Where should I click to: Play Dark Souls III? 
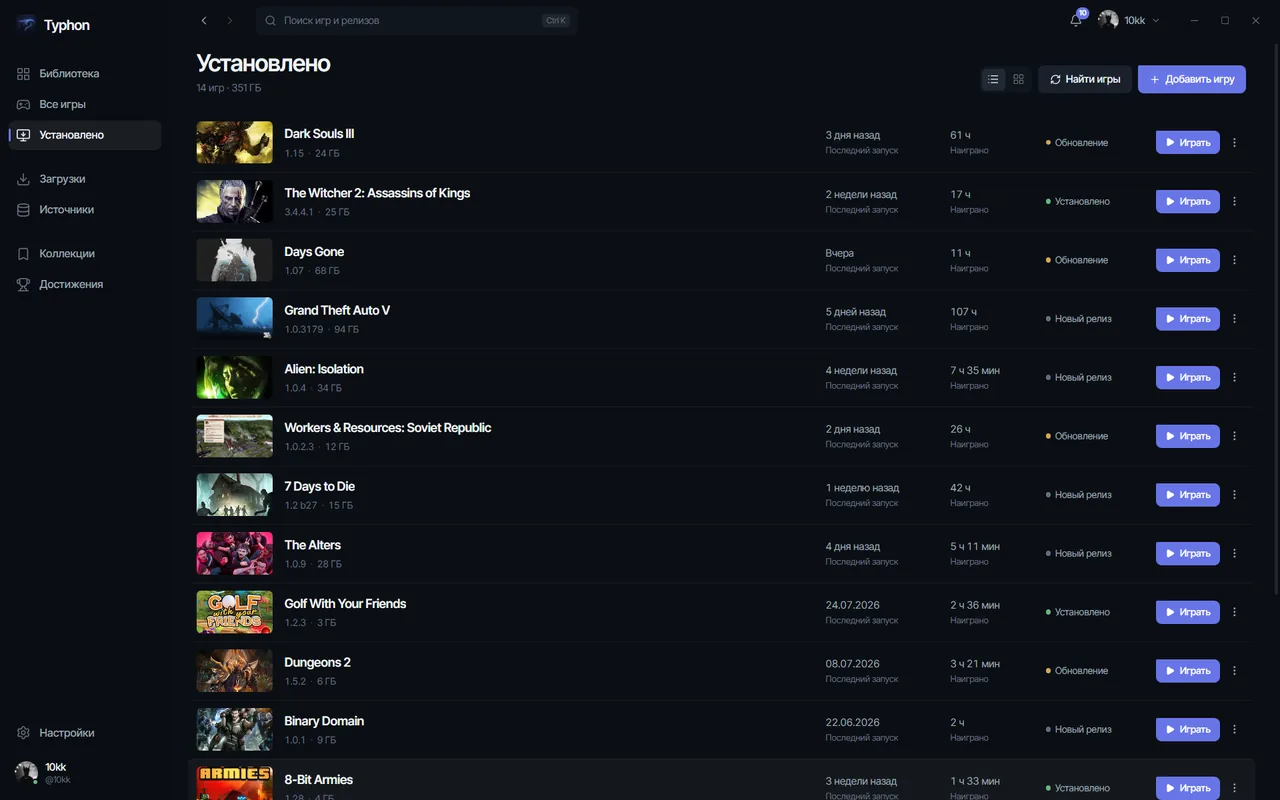[x=1188, y=143]
